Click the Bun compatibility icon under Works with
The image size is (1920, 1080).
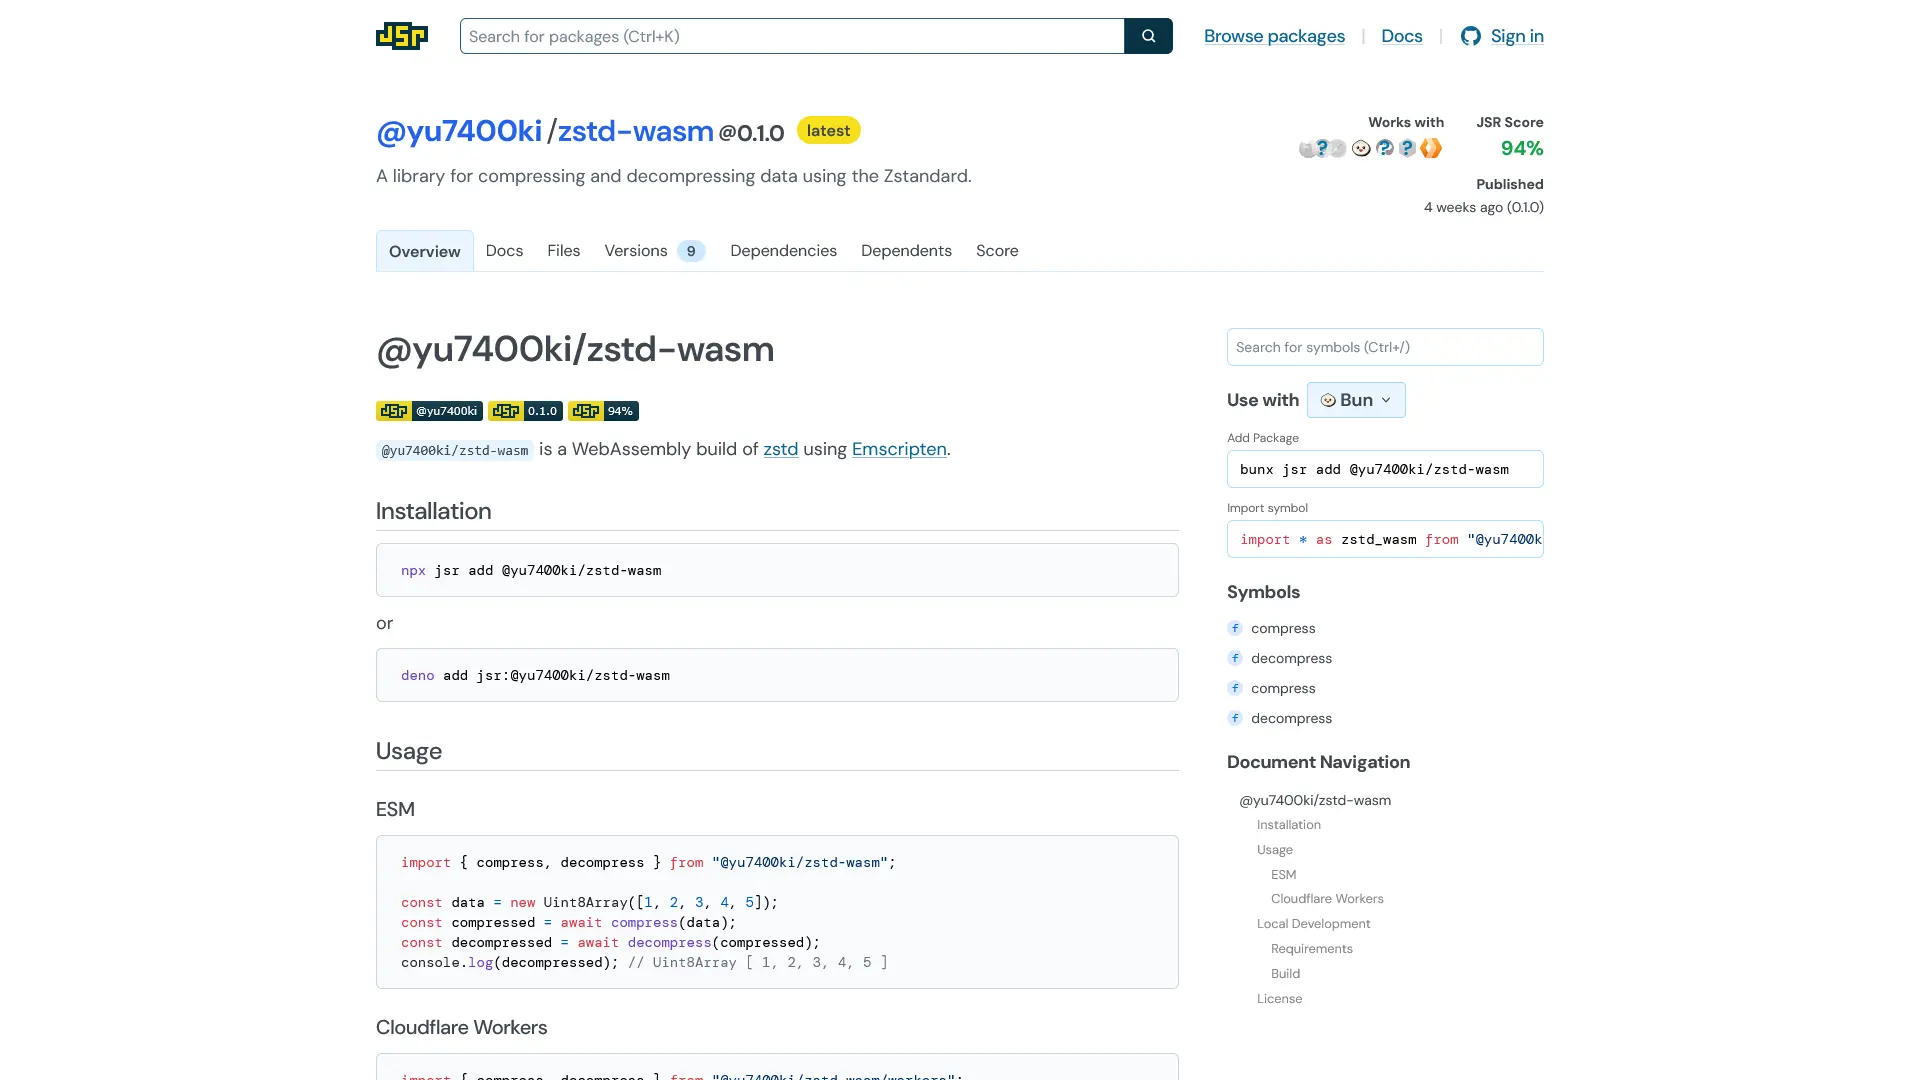(1361, 148)
